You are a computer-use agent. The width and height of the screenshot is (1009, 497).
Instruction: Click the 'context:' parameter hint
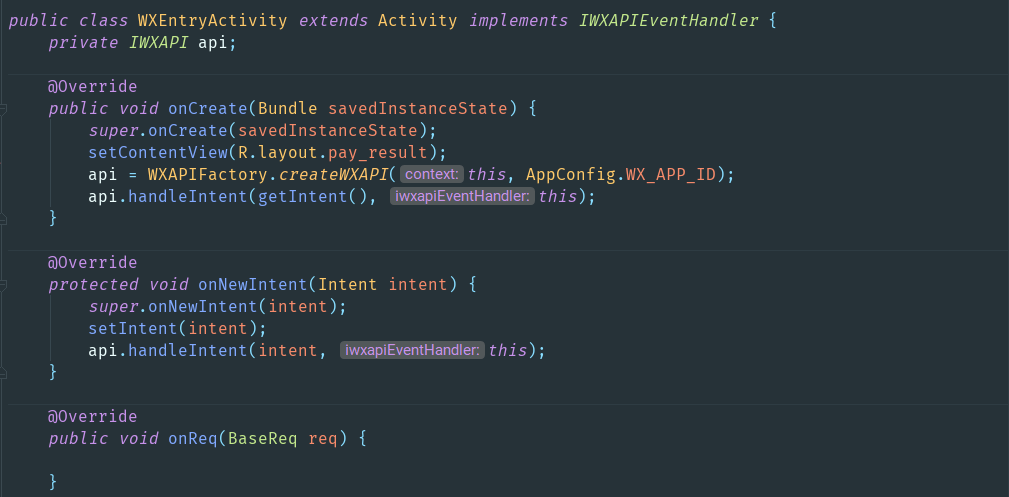432,174
